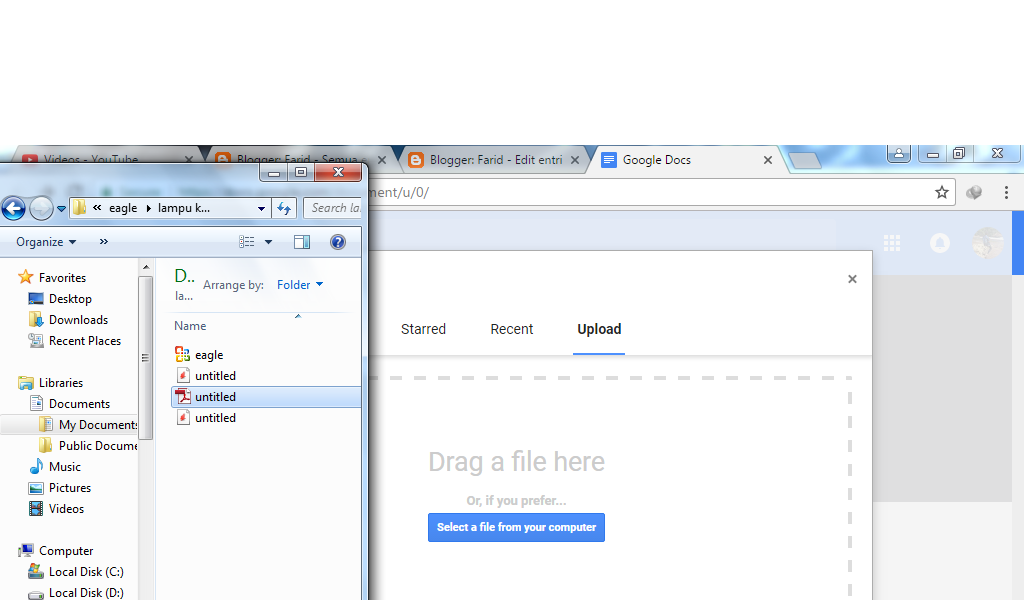This screenshot has height=600, width=1024.
Task: Click the Change your view icon
Action: (246, 242)
